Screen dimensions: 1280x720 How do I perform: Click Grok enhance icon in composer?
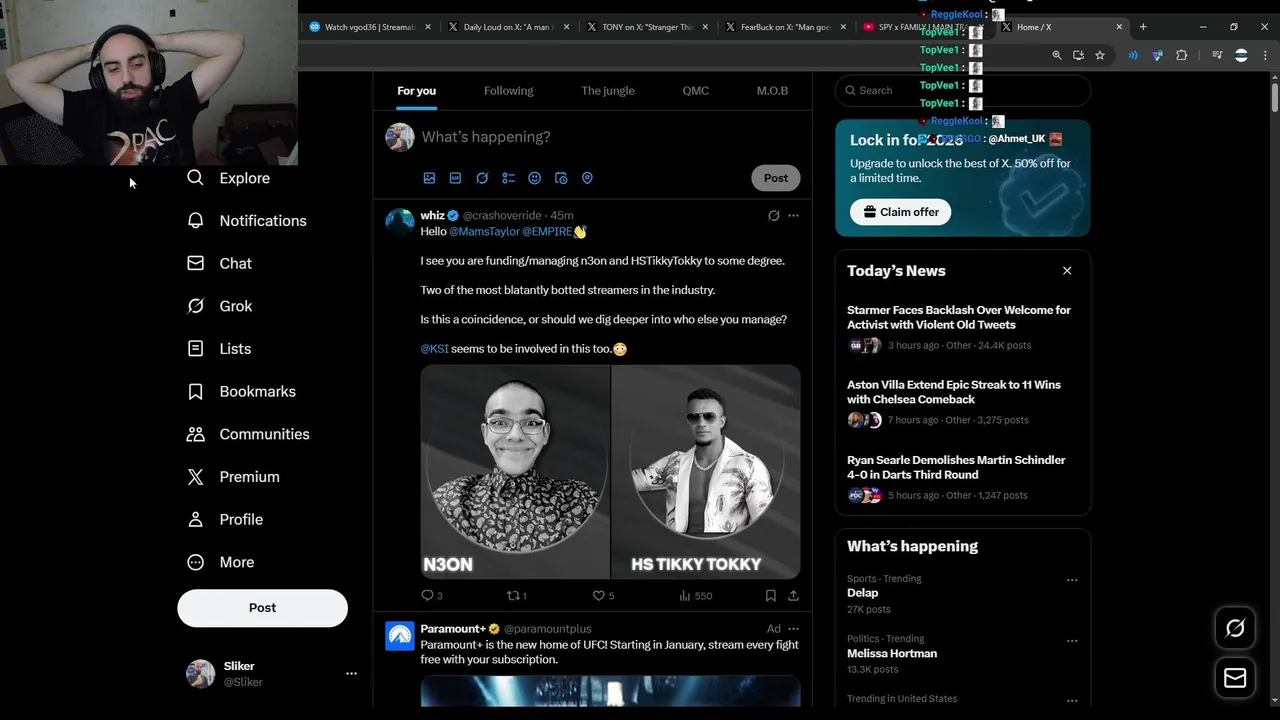(482, 178)
